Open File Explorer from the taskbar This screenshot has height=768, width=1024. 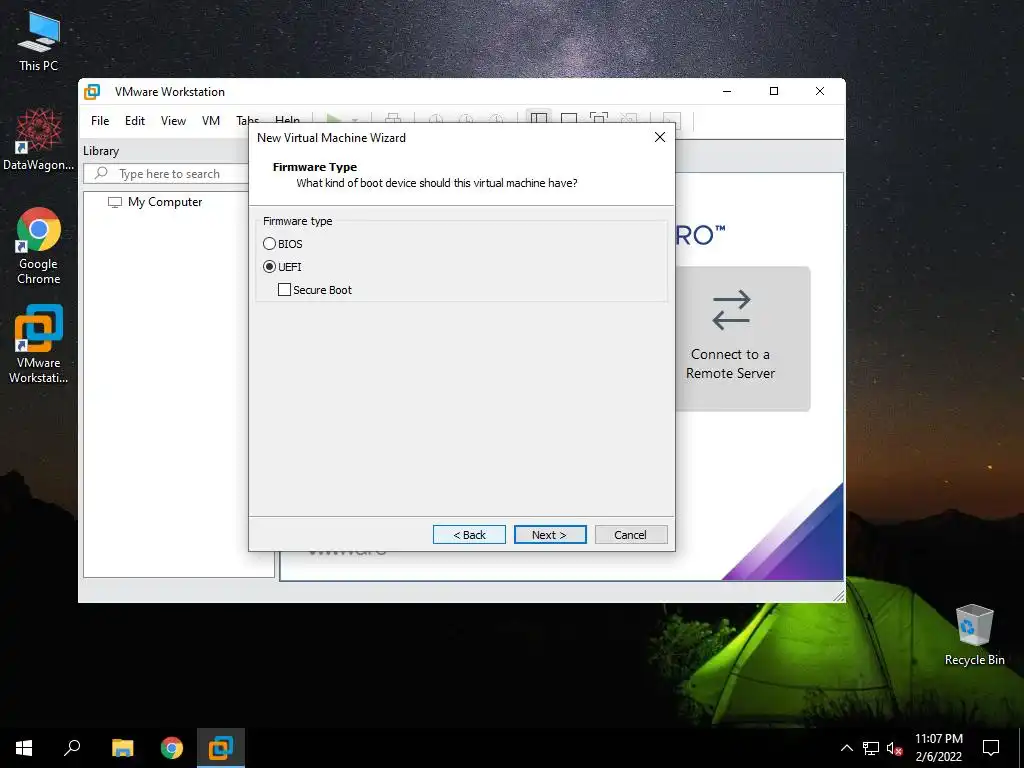coord(122,748)
